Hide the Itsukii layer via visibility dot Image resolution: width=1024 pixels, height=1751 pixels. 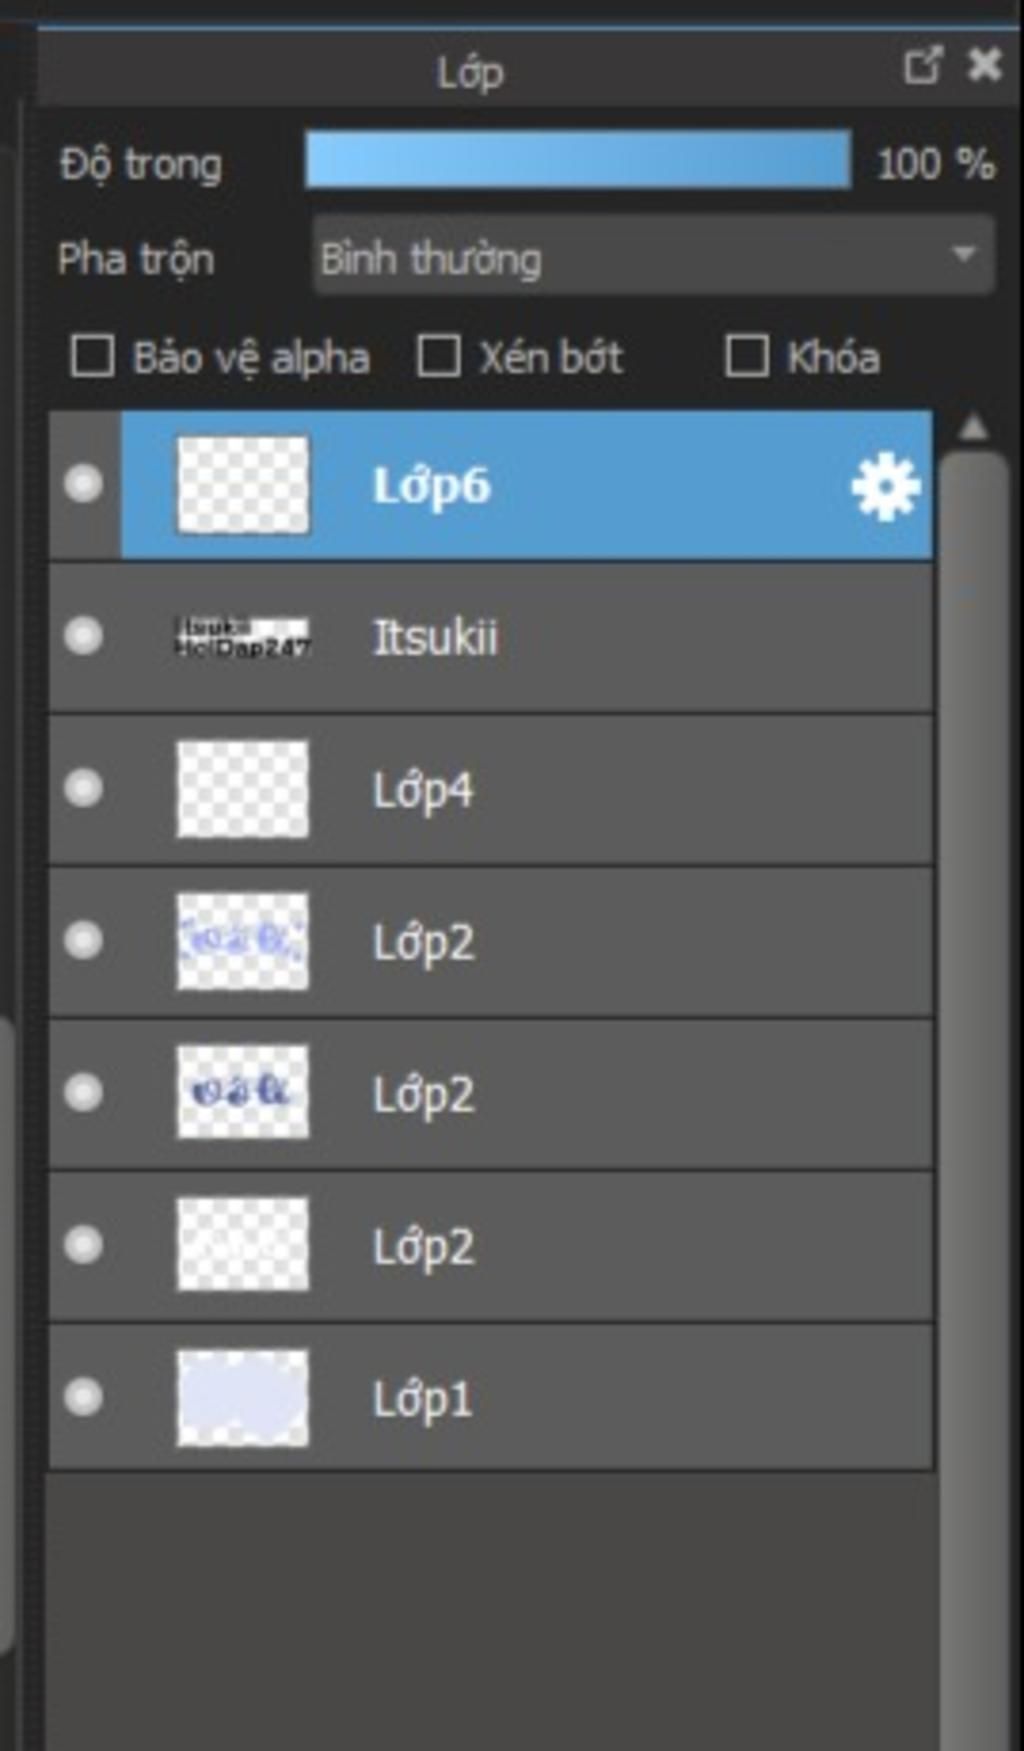click(x=83, y=636)
